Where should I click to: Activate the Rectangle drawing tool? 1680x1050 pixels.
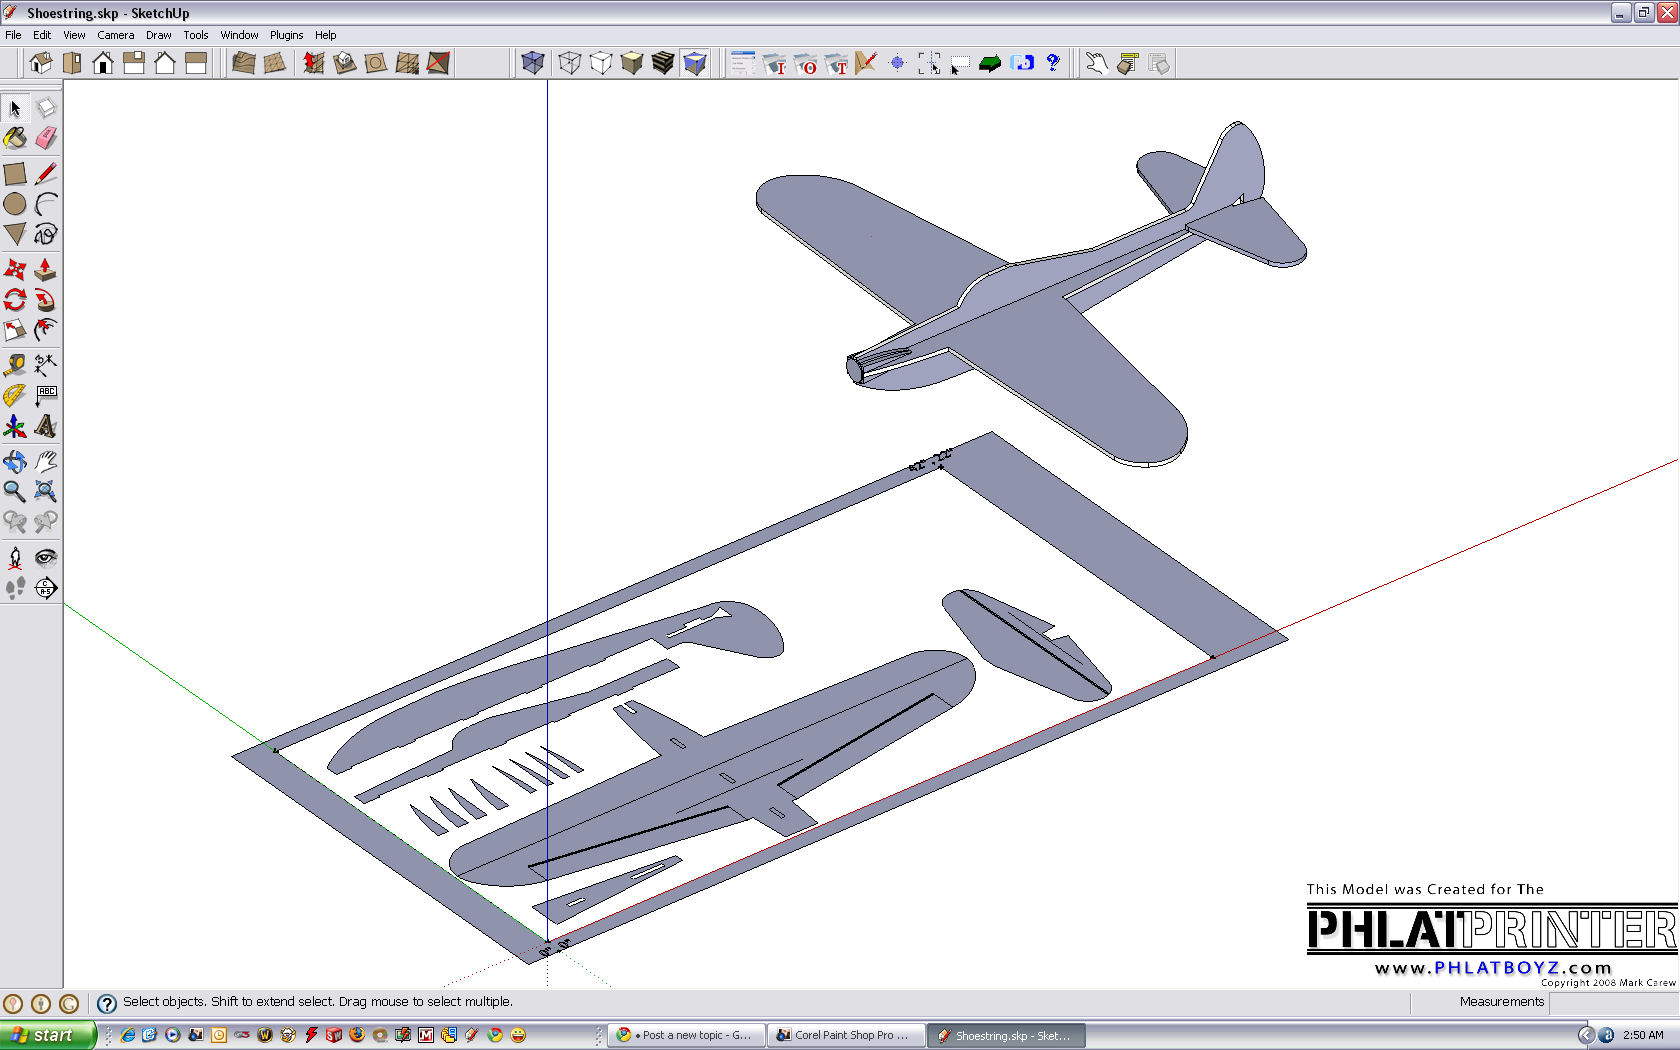click(x=15, y=174)
